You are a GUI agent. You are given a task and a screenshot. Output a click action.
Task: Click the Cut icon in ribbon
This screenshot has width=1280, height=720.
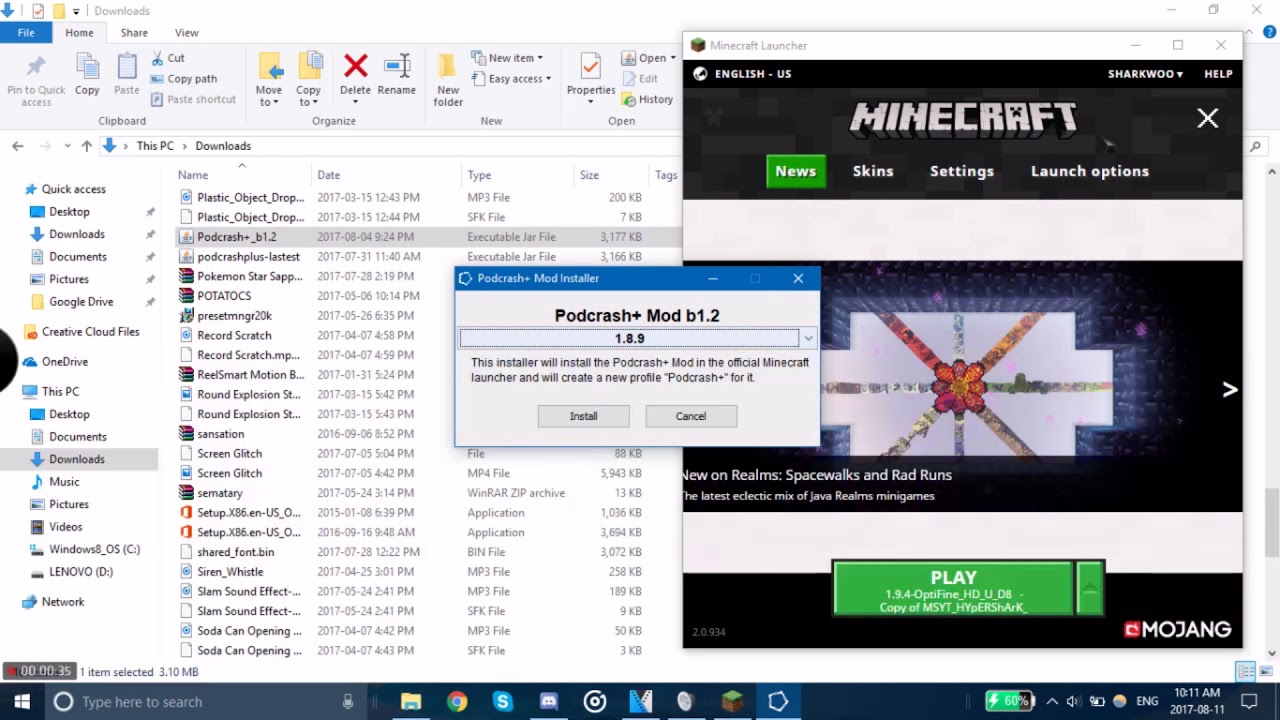pos(158,58)
